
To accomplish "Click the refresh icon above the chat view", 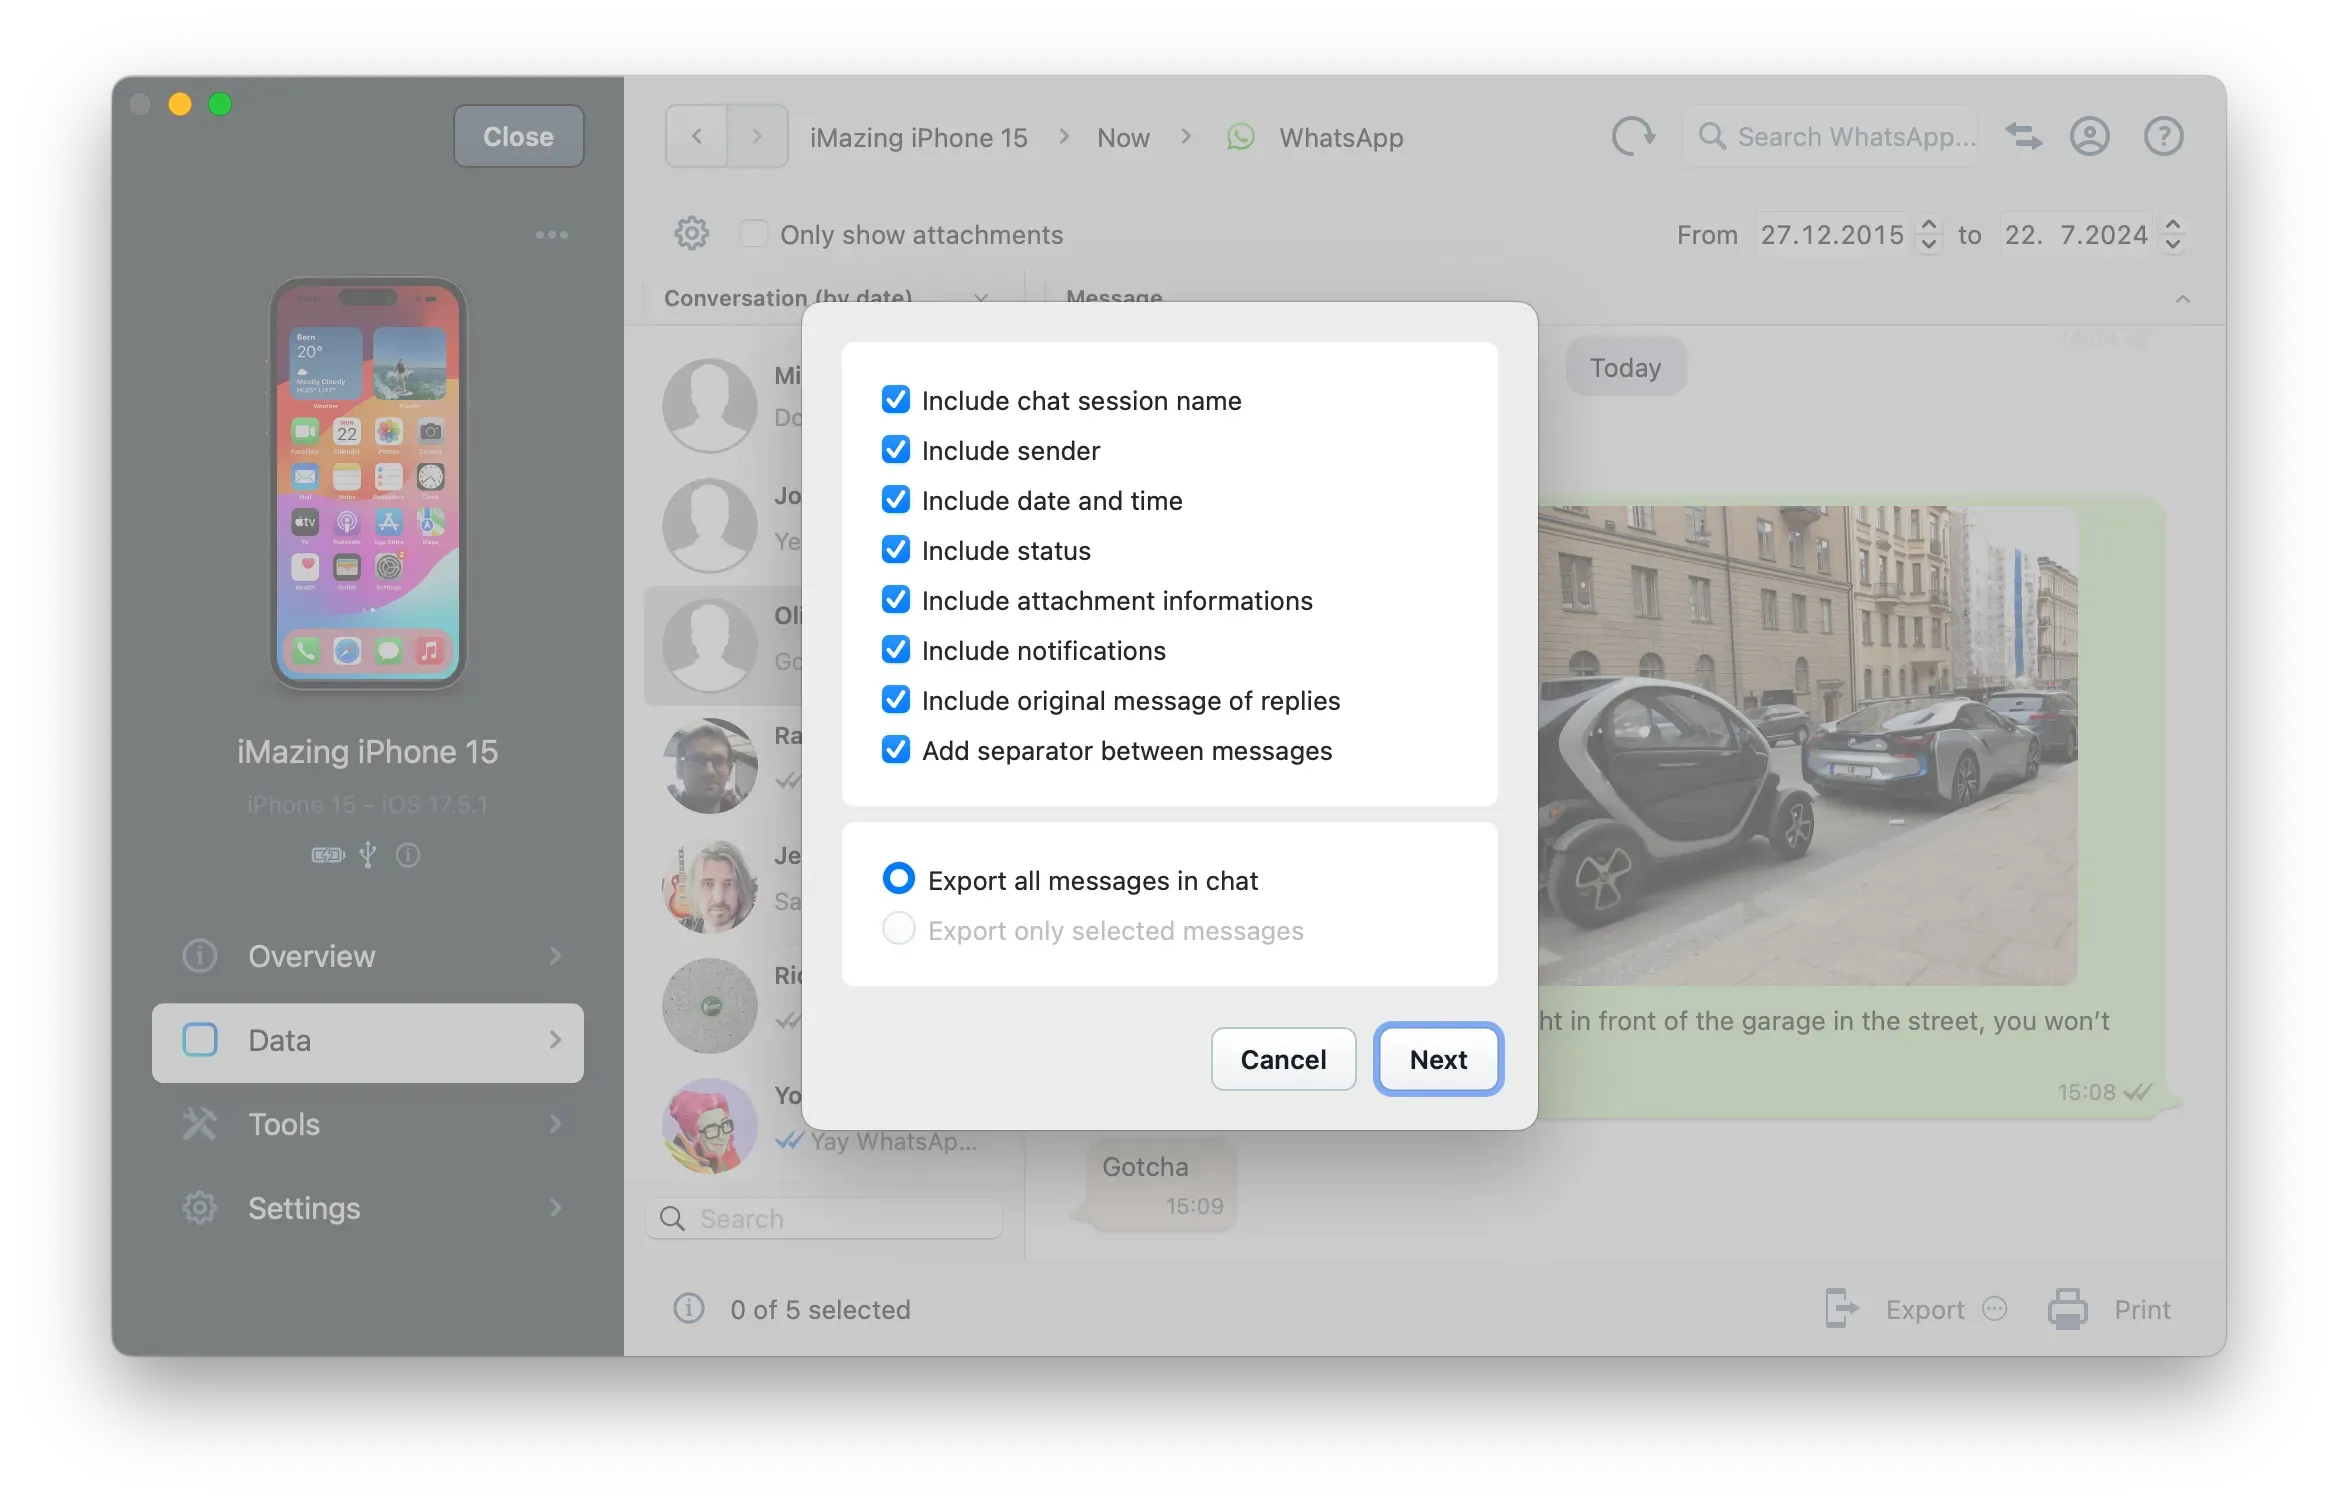I will click(1633, 136).
